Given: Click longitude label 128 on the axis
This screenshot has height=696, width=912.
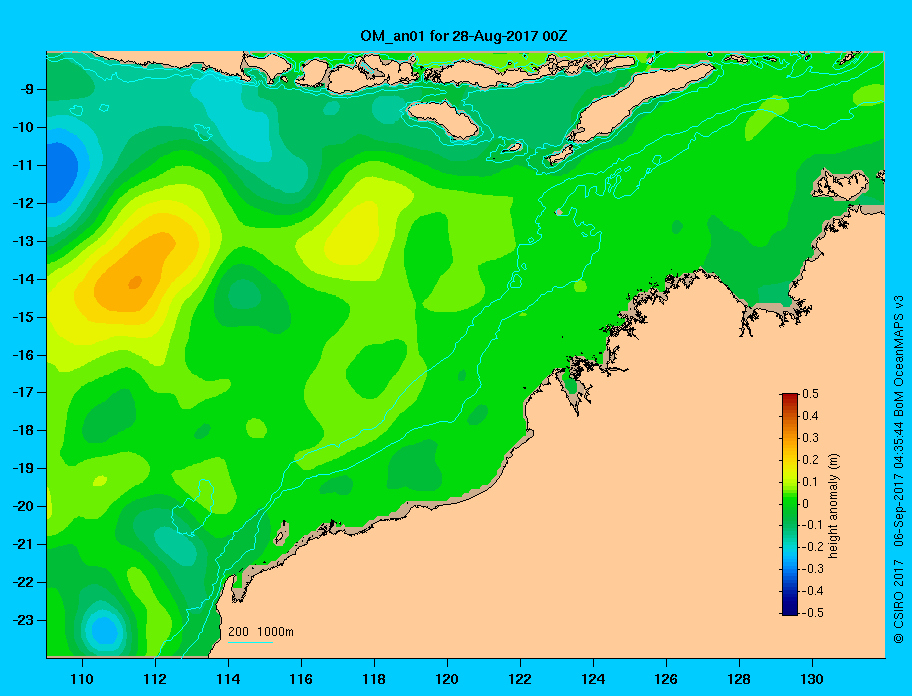Looking at the screenshot, I should pos(739,679).
